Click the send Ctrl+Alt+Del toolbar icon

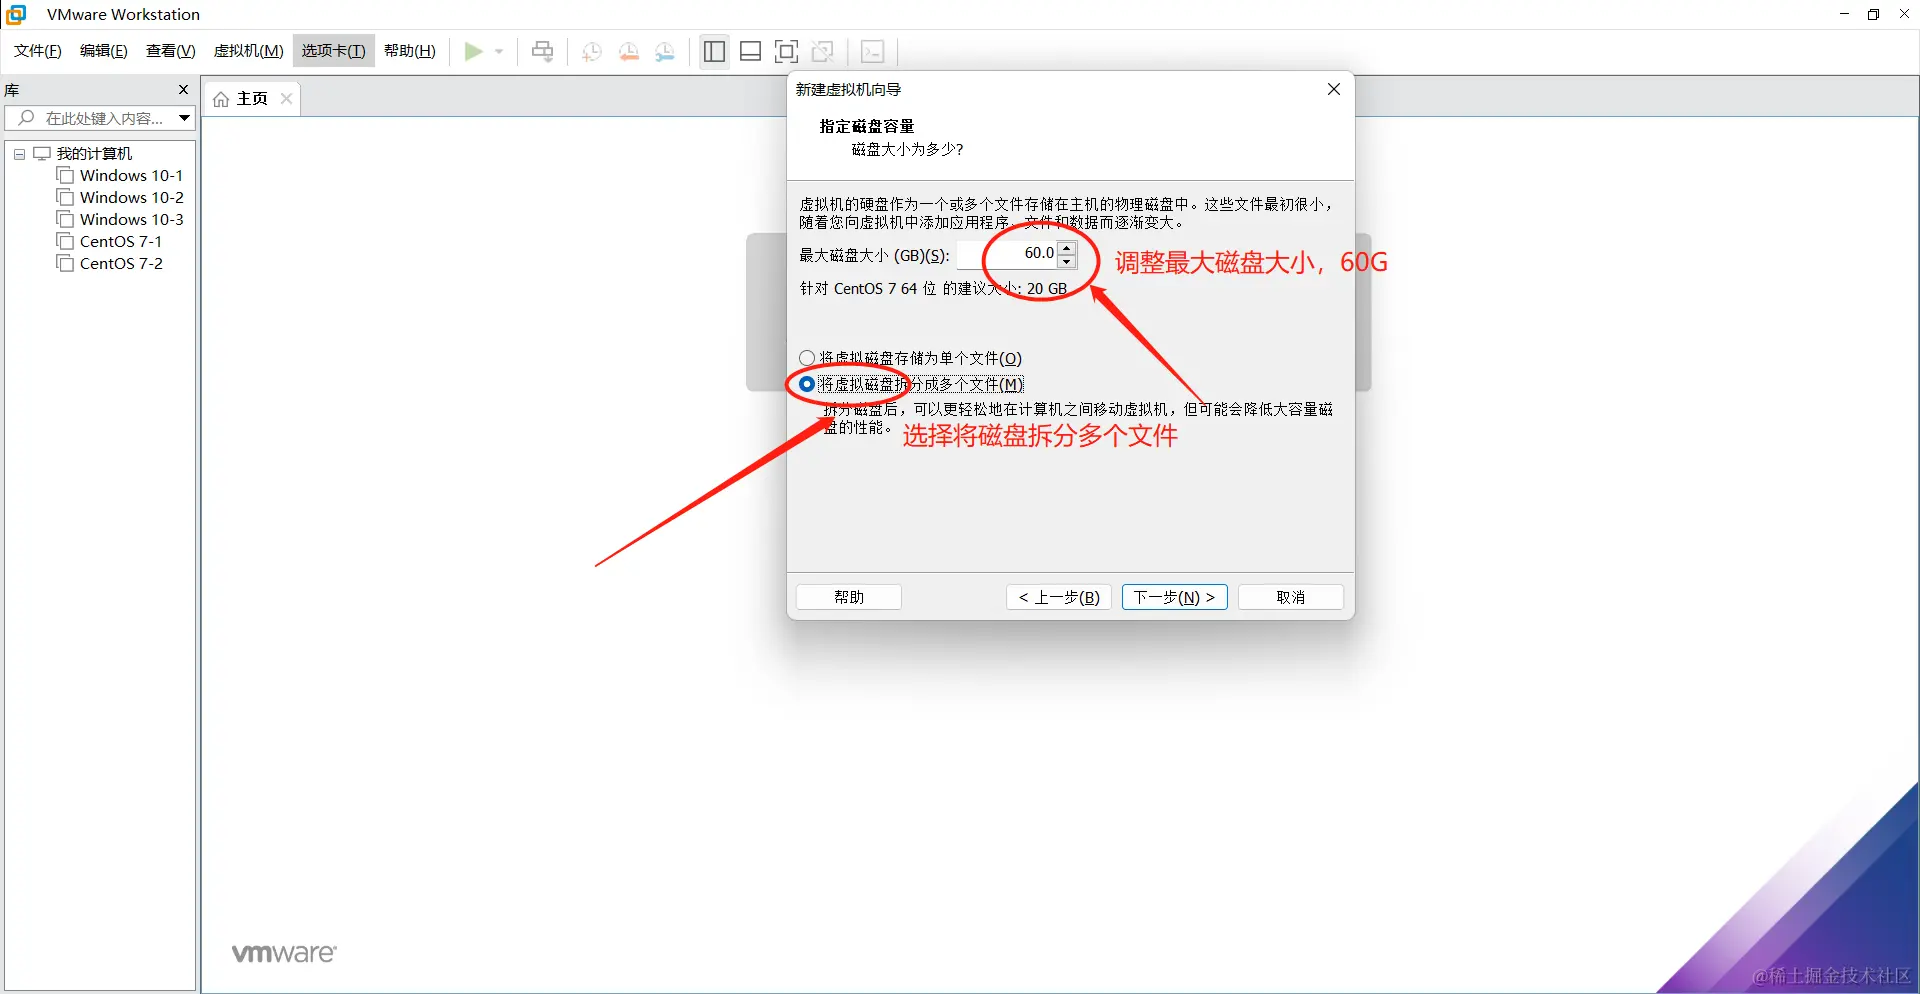coord(543,51)
